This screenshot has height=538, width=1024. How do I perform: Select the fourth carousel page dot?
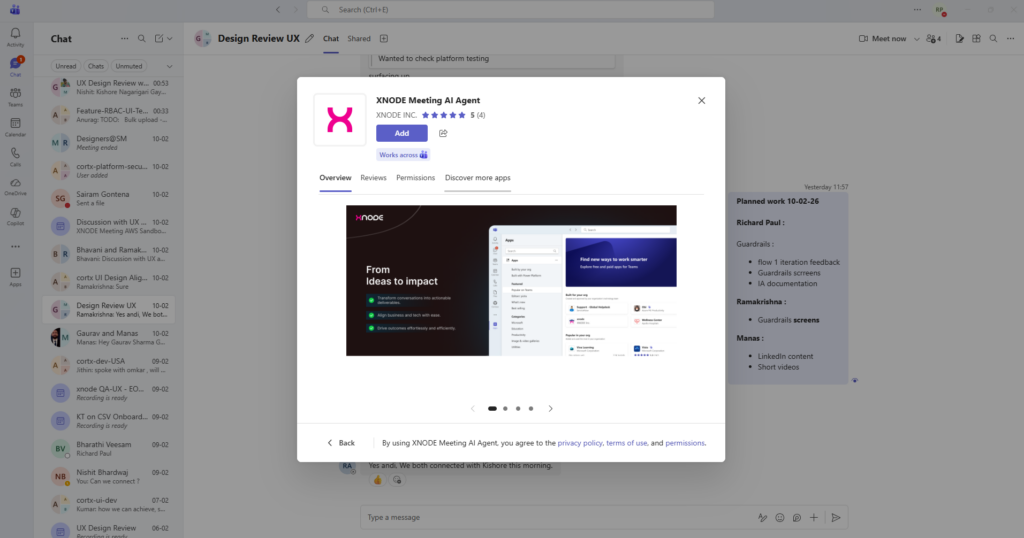pos(531,408)
